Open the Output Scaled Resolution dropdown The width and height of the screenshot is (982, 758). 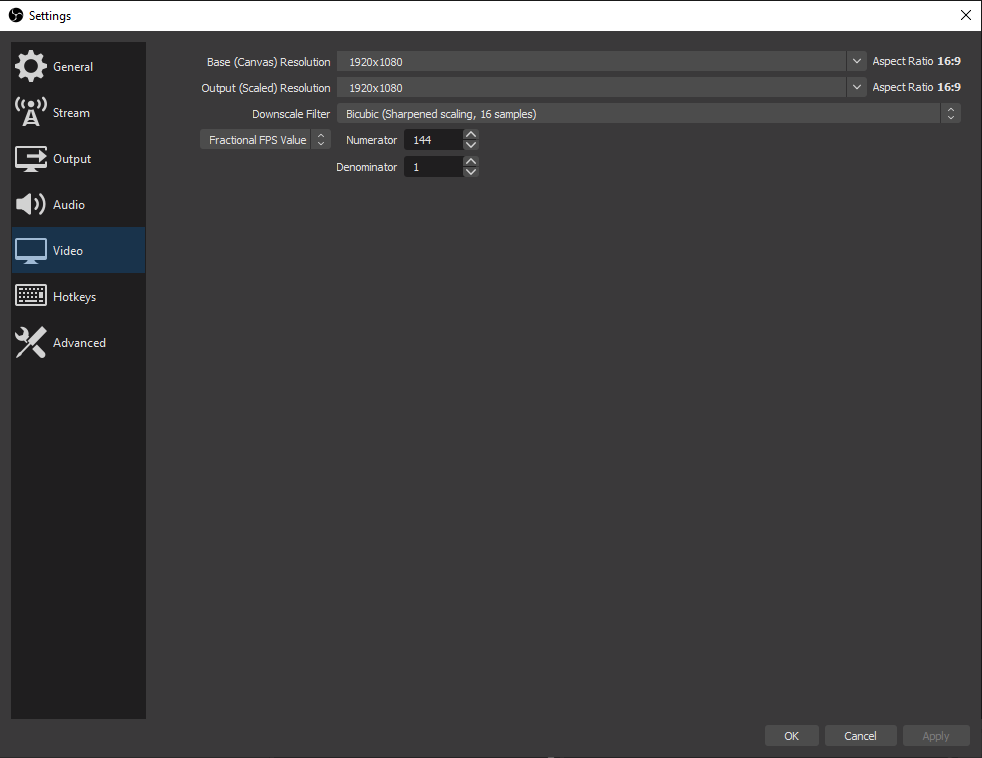point(856,87)
